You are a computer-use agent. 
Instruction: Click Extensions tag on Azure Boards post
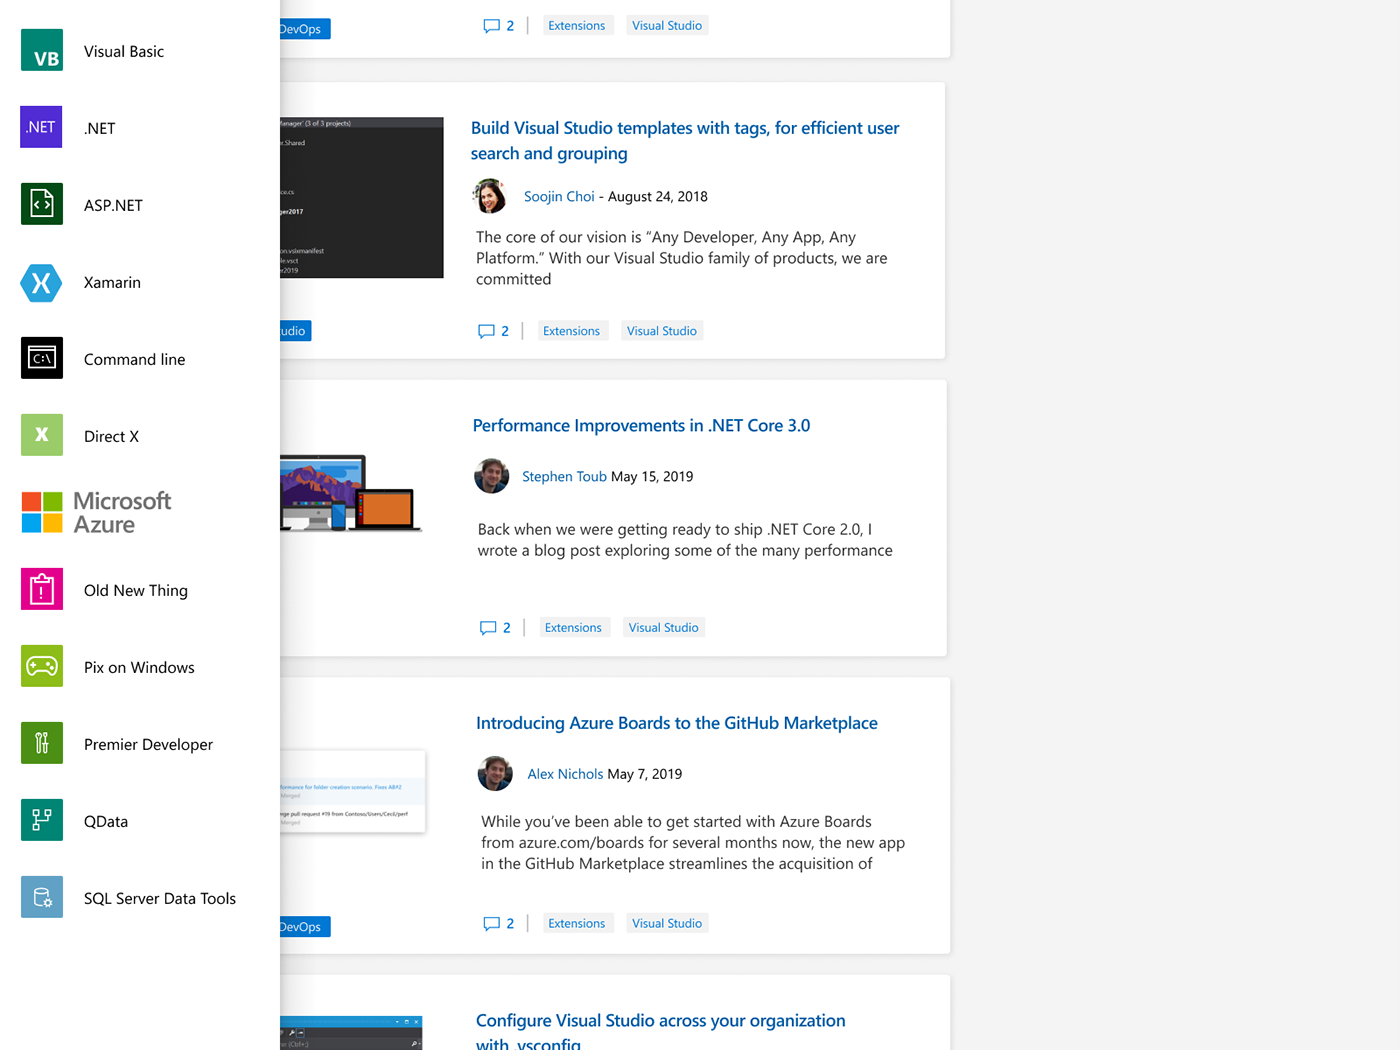click(577, 923)
